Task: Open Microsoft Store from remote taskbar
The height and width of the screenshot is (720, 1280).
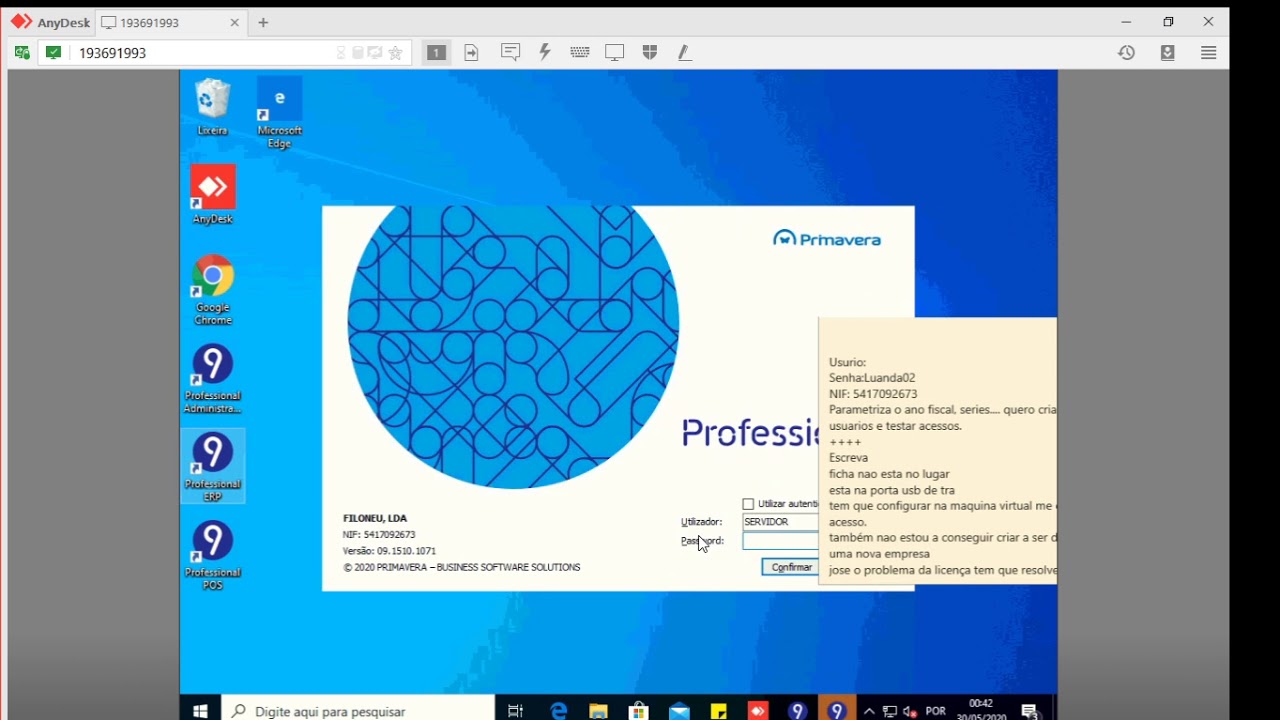Action: (x=638, y=711)
